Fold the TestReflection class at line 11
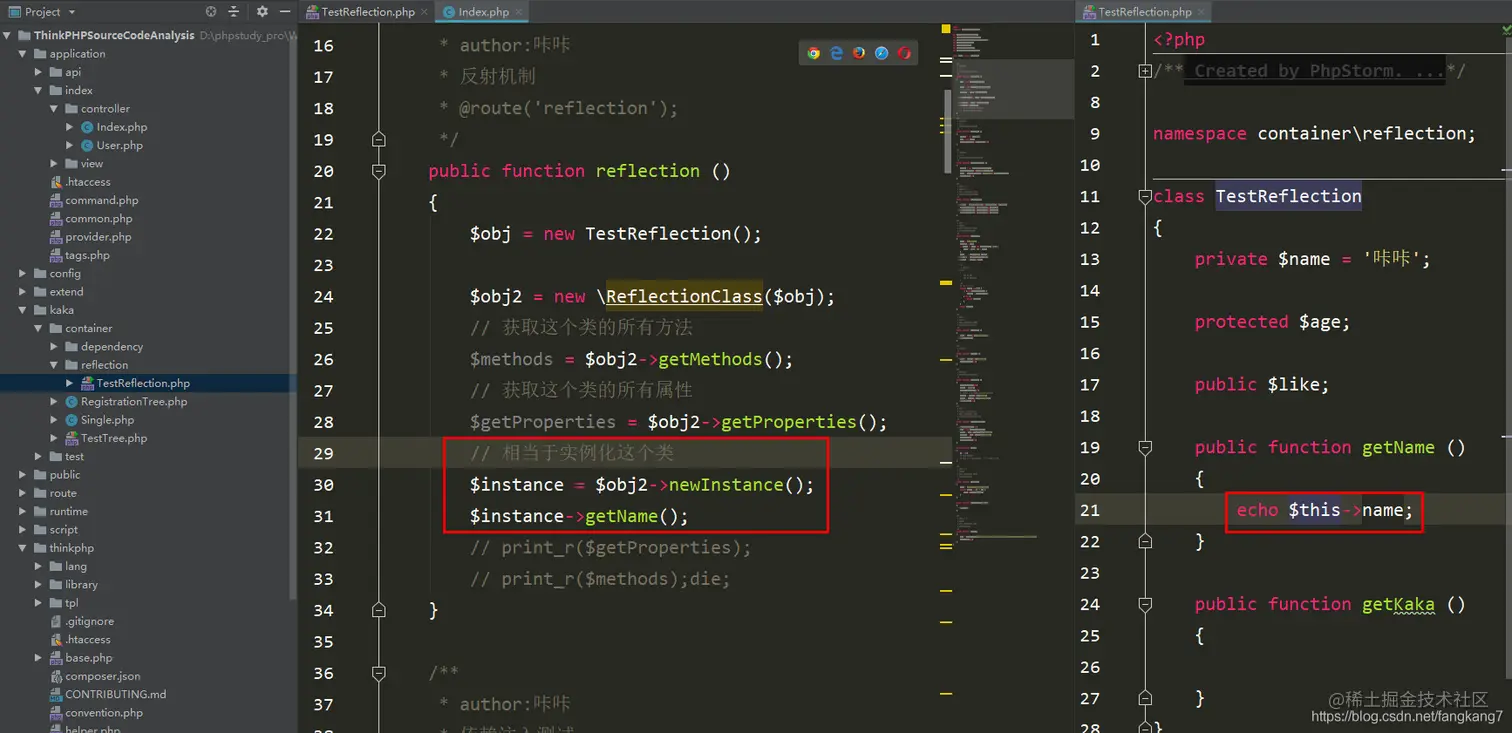 1145,197
